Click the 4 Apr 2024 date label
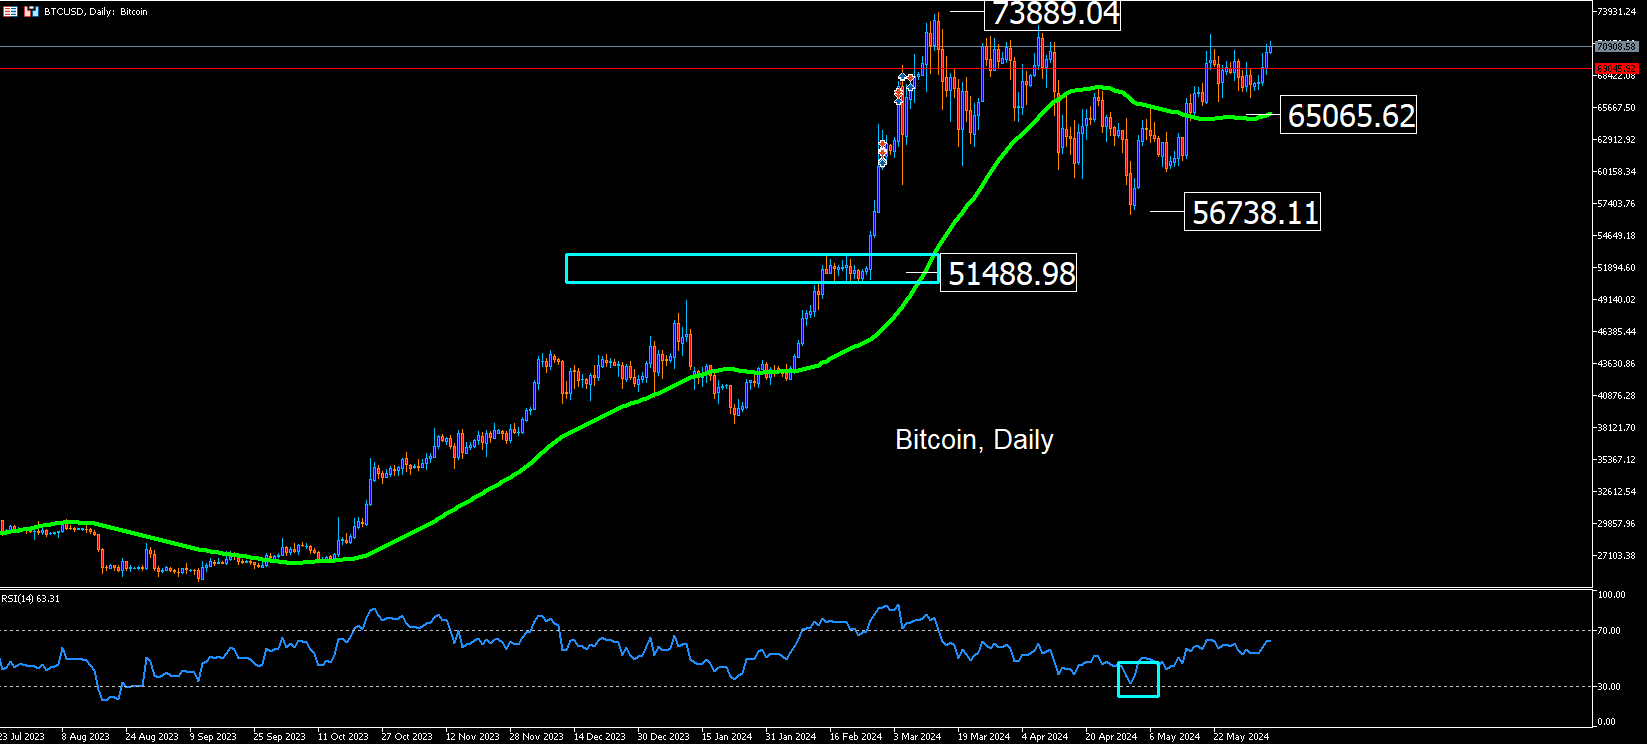The width and height of the screenshot is (1647, 744). coord(1046,737)
